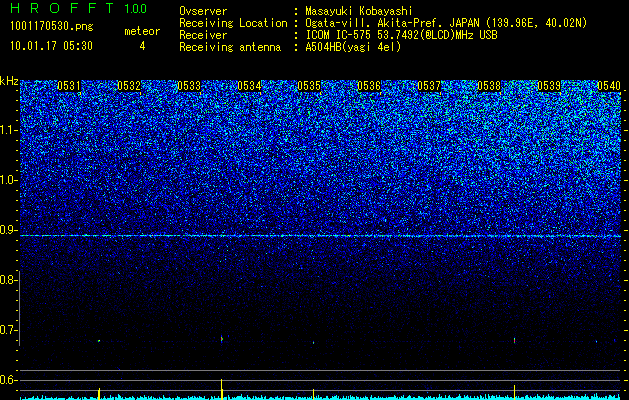629x400 pixels.
Task: Click the 'meteor' label
Action: [x=142, y=31]
